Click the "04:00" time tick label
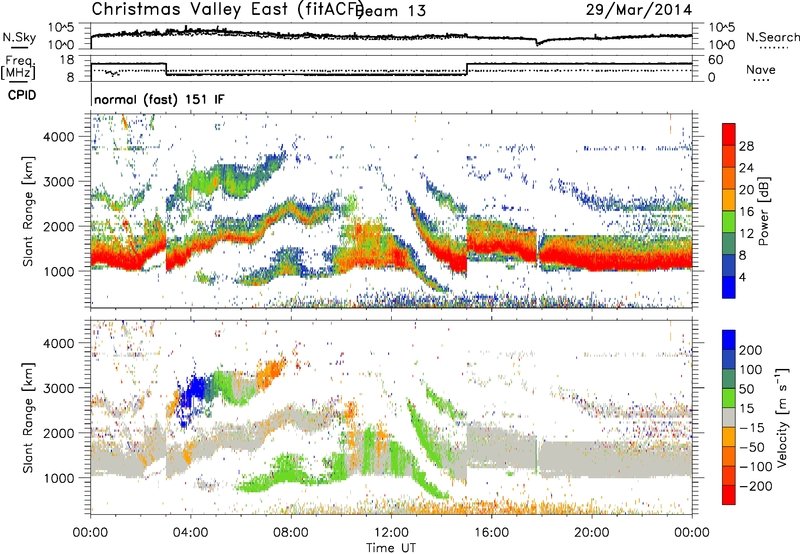The width and height of the screenshot is (800, 554). tap(191, 533)
